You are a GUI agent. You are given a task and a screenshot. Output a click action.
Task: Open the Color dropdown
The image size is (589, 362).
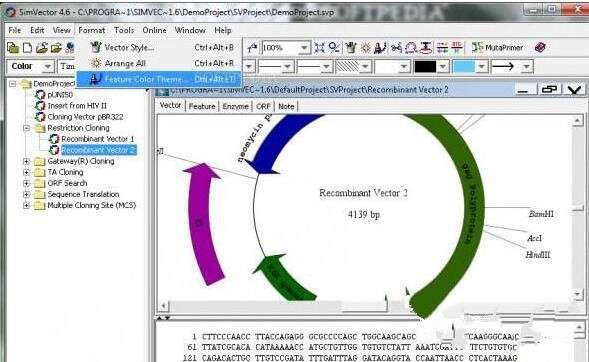click(48, 66)
